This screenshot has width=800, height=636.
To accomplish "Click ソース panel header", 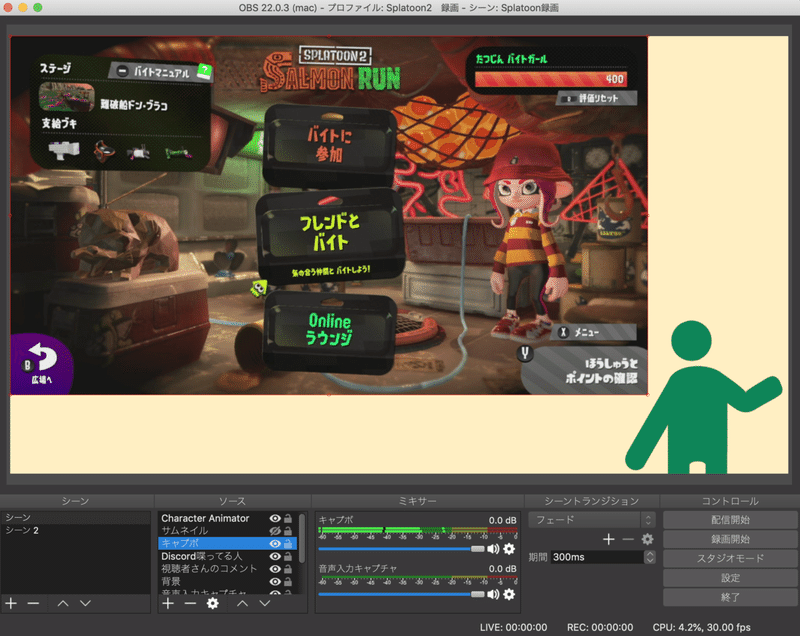I will tap(232, 501).
